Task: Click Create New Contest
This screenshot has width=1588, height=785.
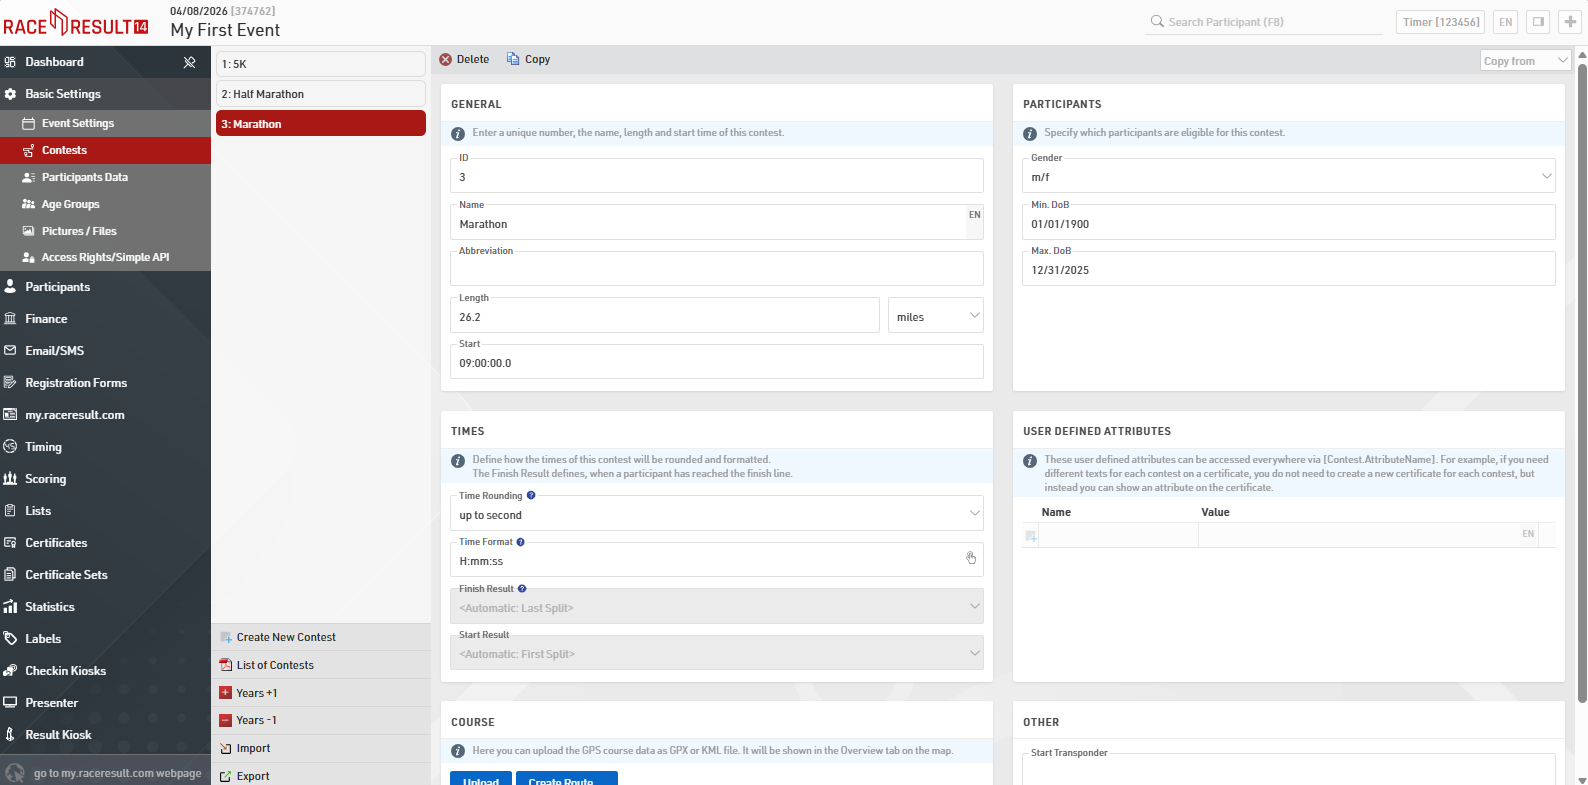Action: pos(286,637)
